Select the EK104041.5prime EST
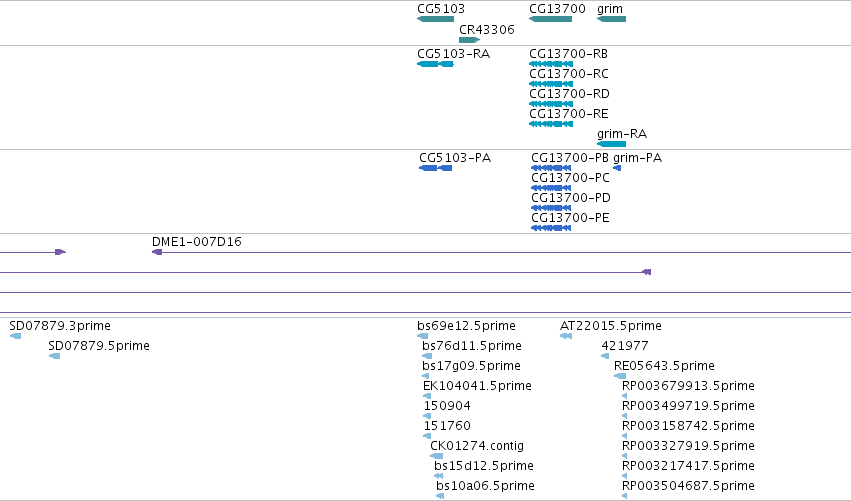The image size is (851, 501). coord(427,396)
